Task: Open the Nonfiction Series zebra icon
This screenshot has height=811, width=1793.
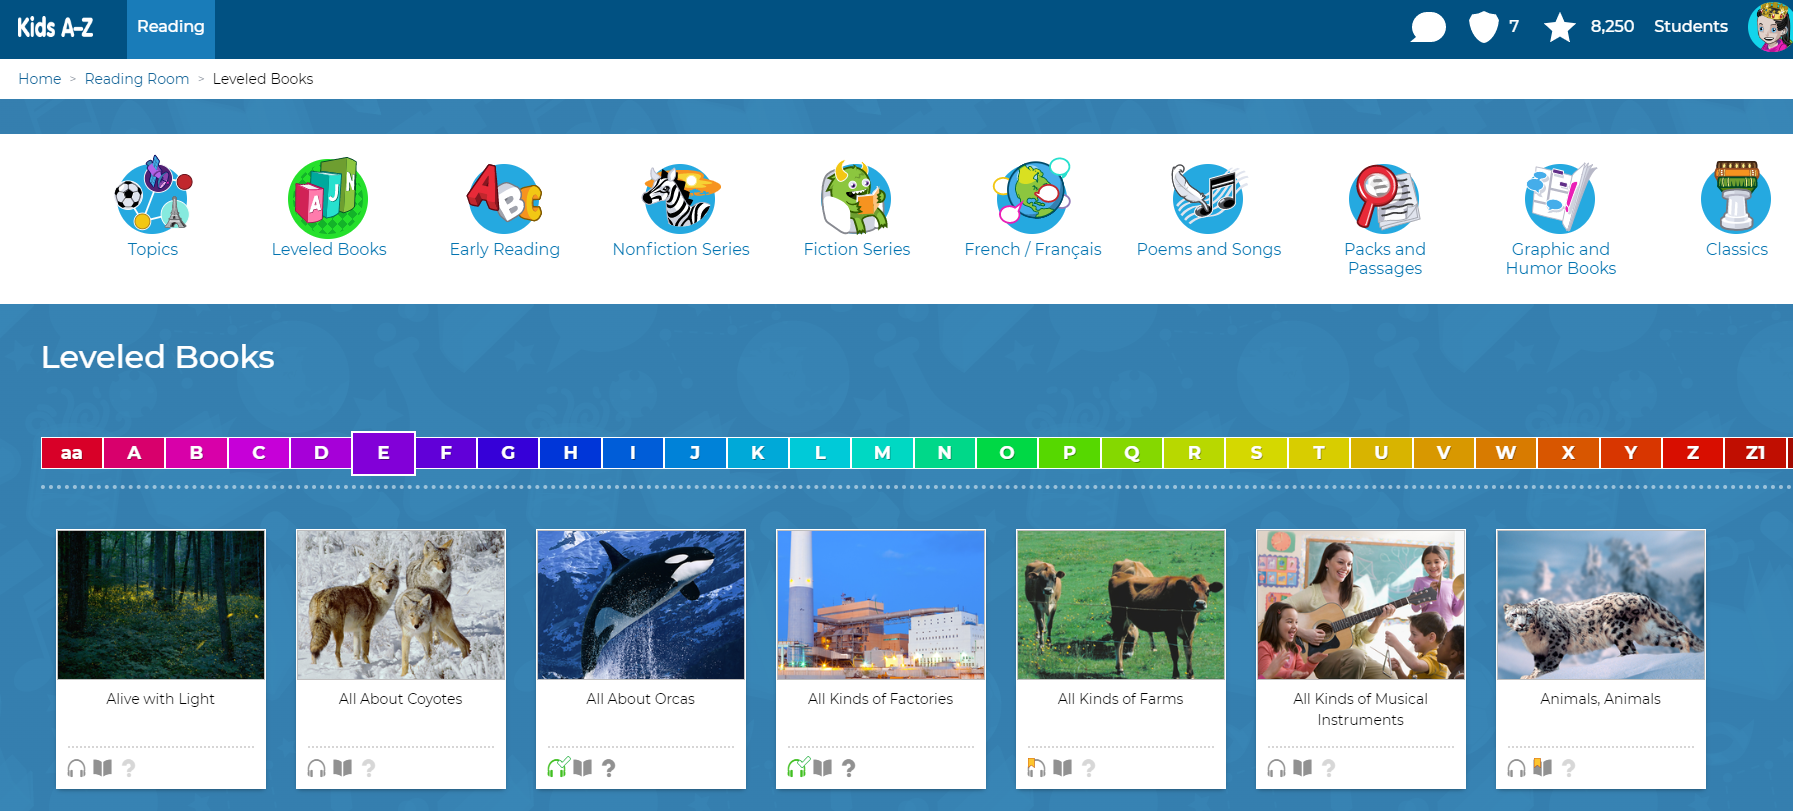Action: pos(680,197)
